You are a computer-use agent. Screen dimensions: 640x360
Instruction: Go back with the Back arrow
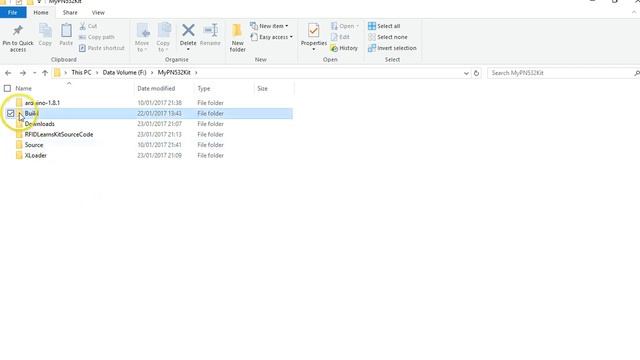click(x=8, y=73)
